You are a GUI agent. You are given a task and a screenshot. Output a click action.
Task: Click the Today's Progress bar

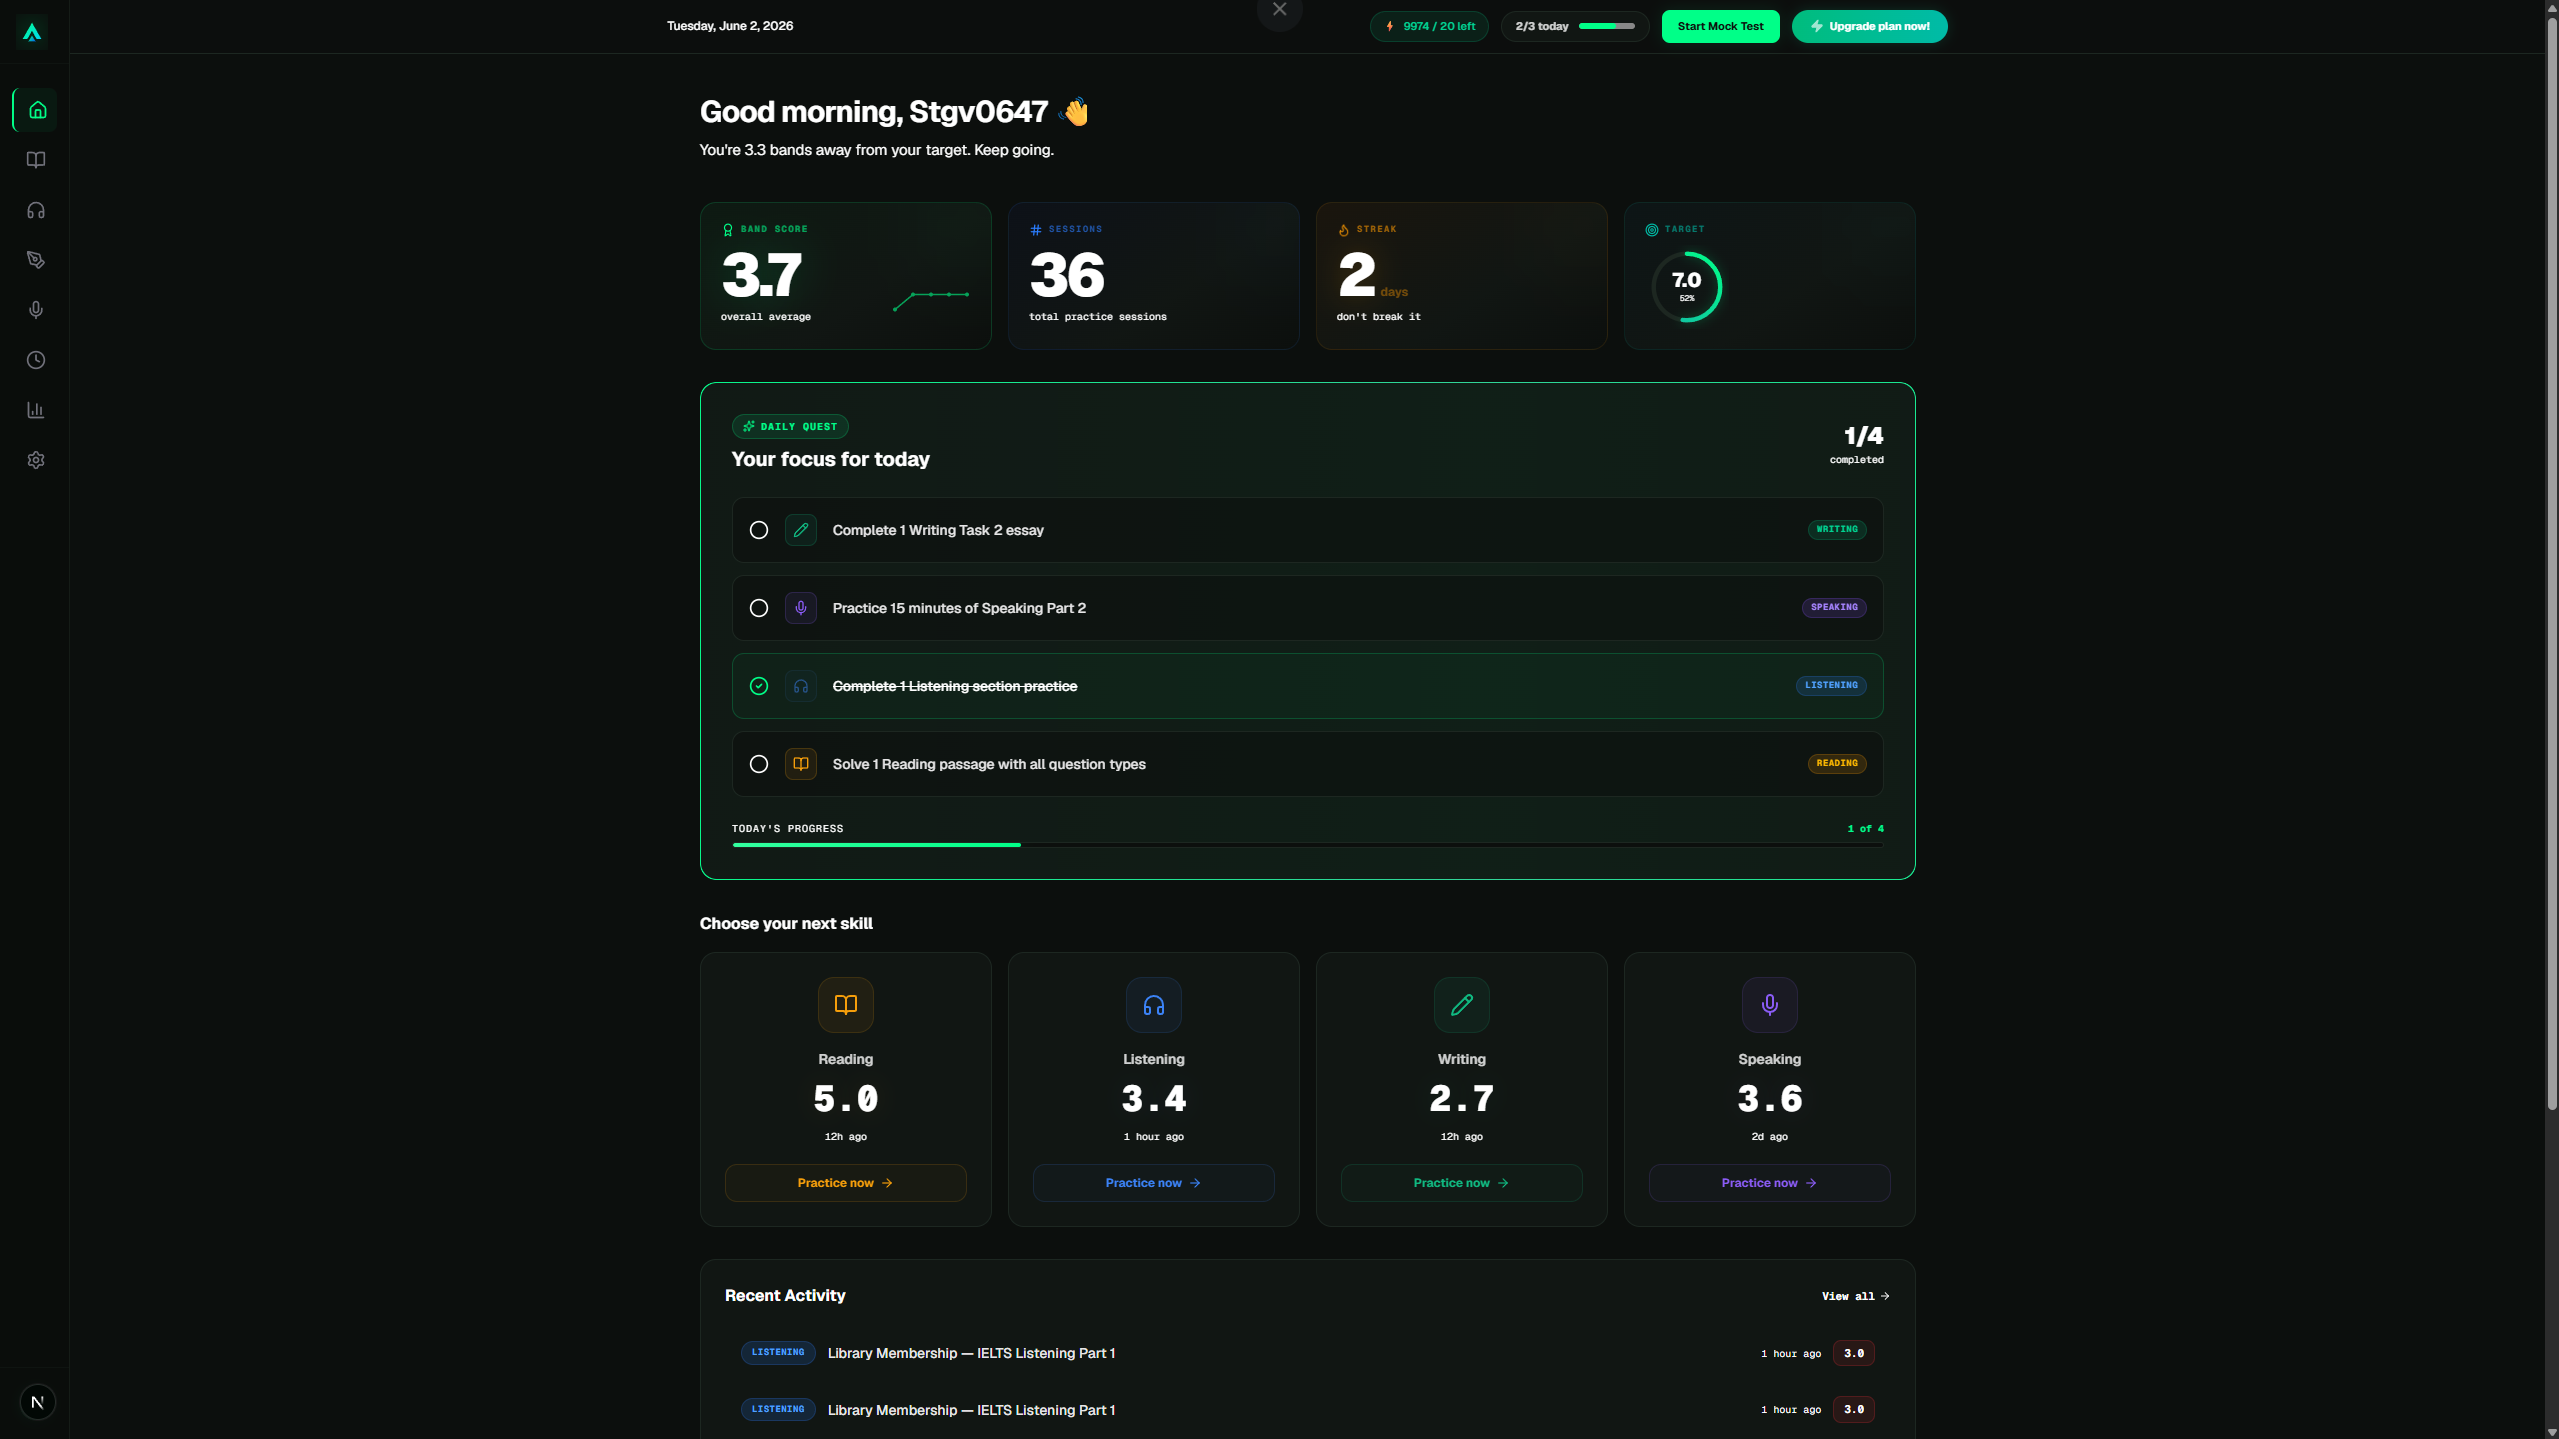point(1308,845)
